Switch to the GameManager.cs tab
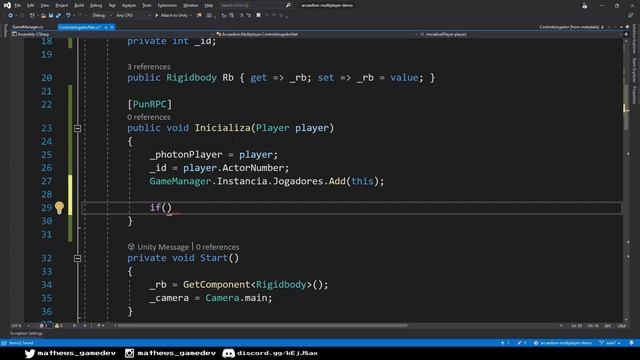 pyautogui.click(x=27, y=27)
